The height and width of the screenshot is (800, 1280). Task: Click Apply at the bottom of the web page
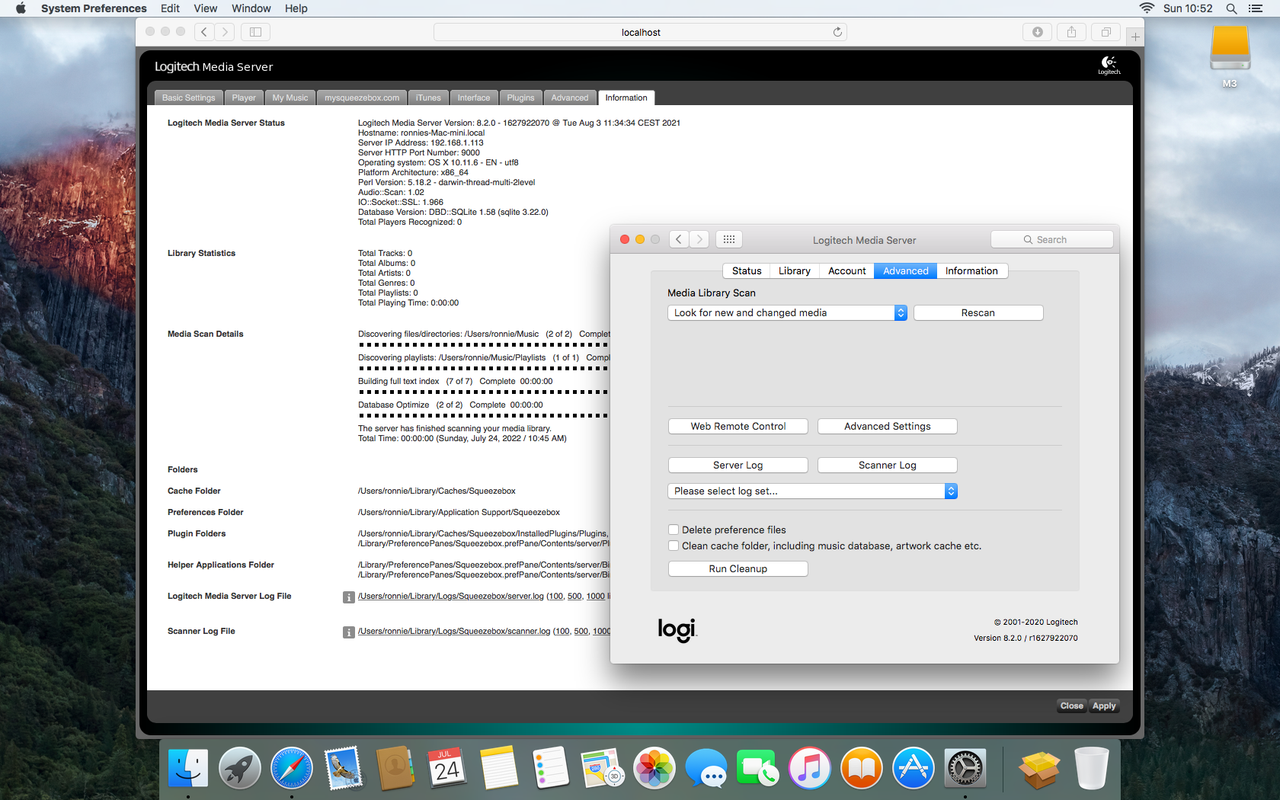[x=1103, y=705]
